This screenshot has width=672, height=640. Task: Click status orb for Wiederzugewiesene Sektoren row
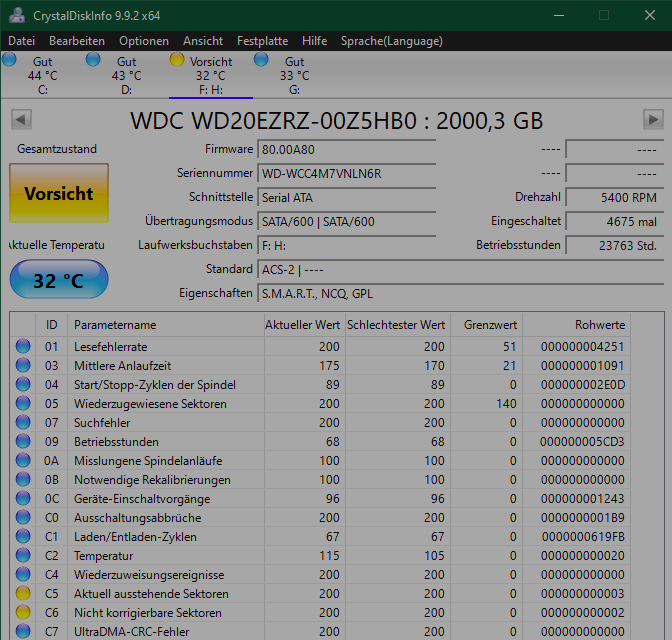[x=23, y=403]
